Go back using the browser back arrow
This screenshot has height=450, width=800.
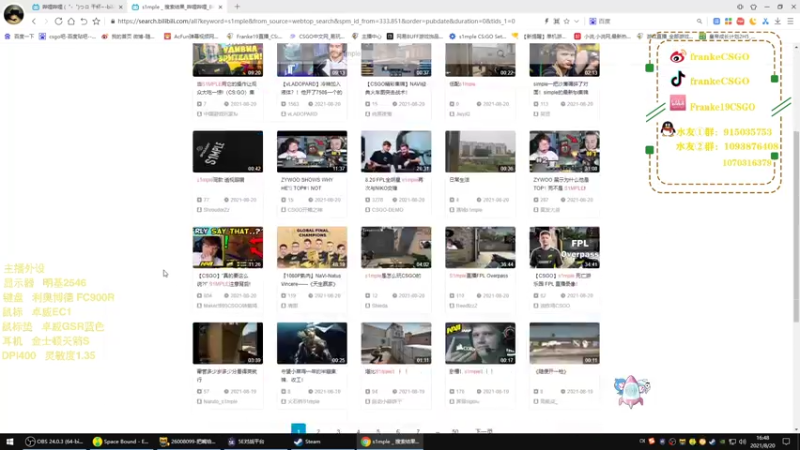click(34, 21)
